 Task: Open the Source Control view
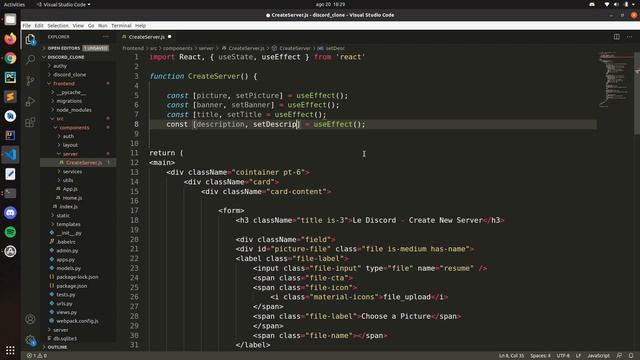click(x=31, y=80)
